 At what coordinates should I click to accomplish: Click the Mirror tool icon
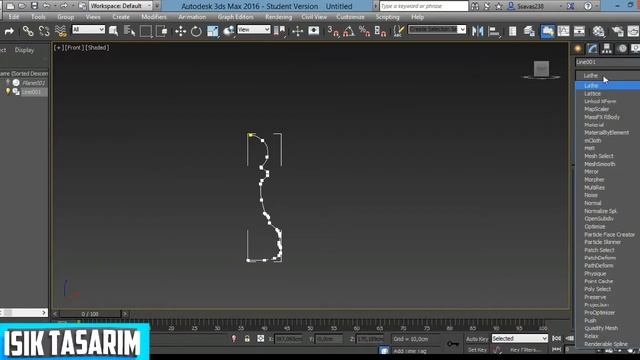(477, 31)
